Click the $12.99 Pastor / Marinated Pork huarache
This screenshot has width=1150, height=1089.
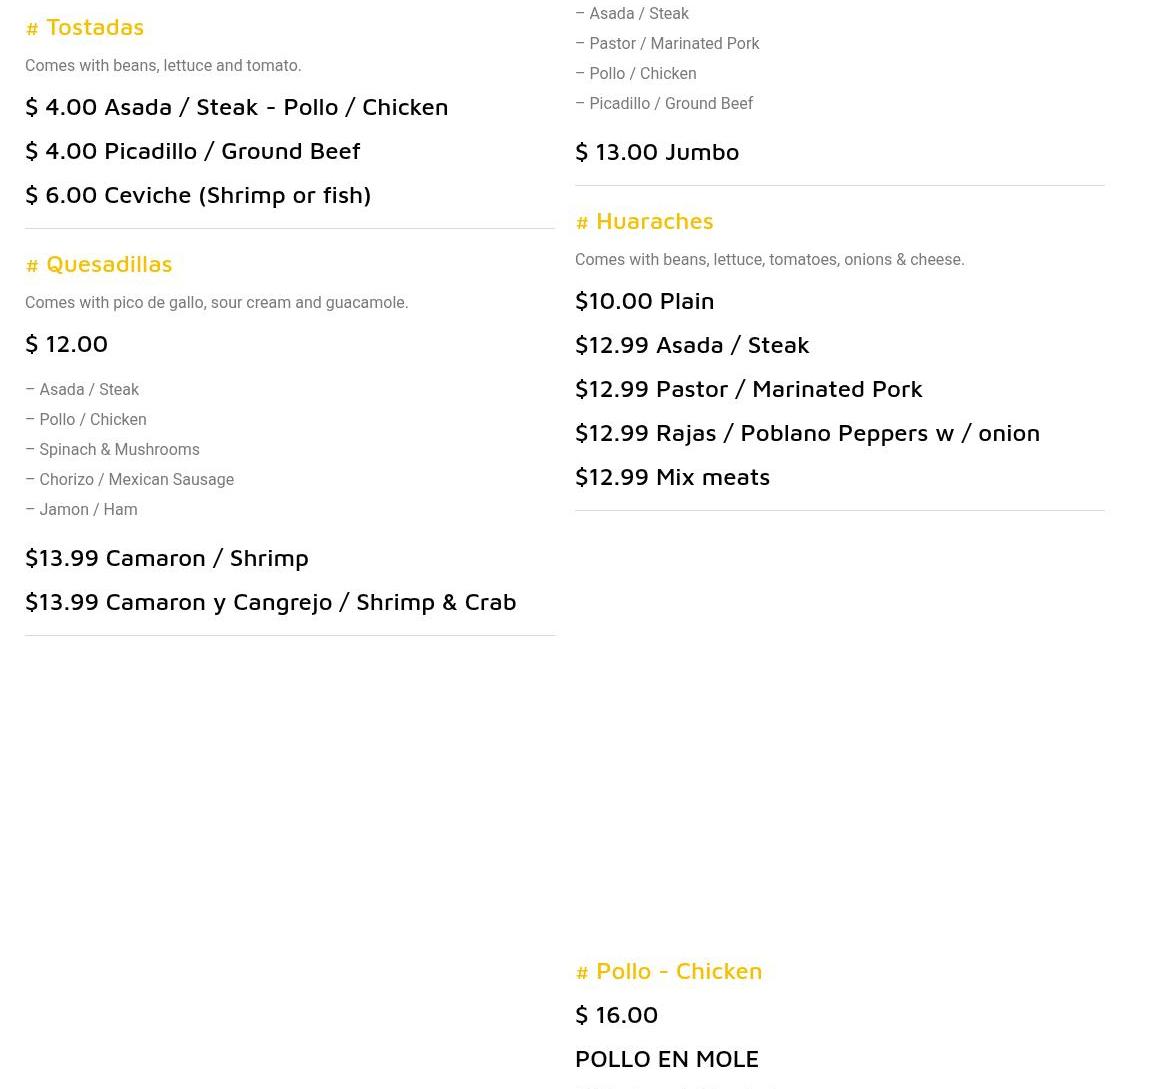click(749, 389)
